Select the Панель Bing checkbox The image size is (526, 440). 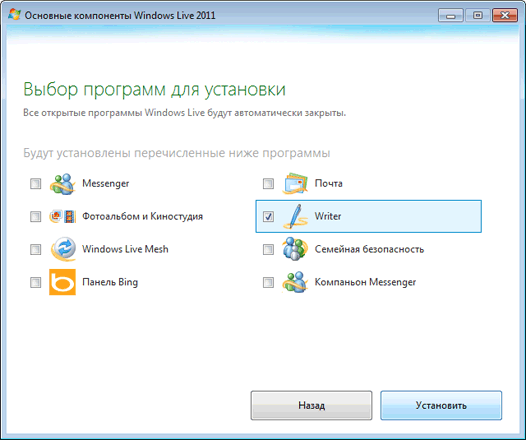(36, 282)
